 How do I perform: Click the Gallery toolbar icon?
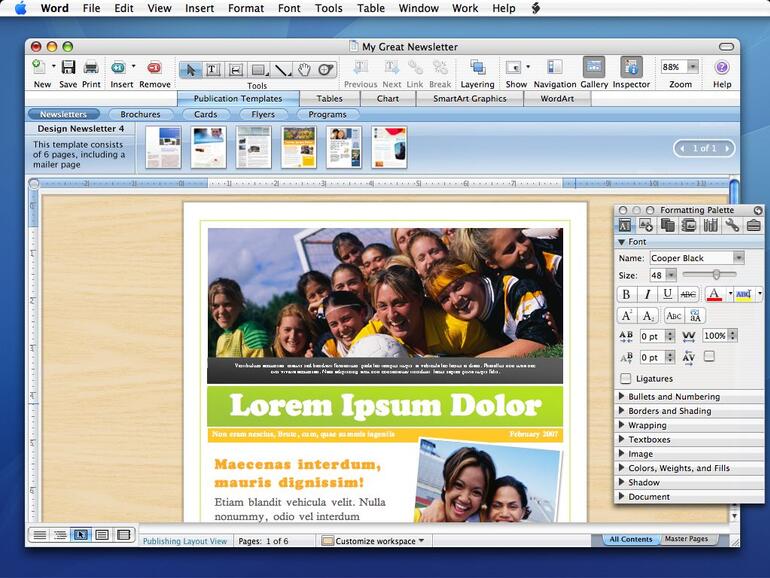point(594,68)
